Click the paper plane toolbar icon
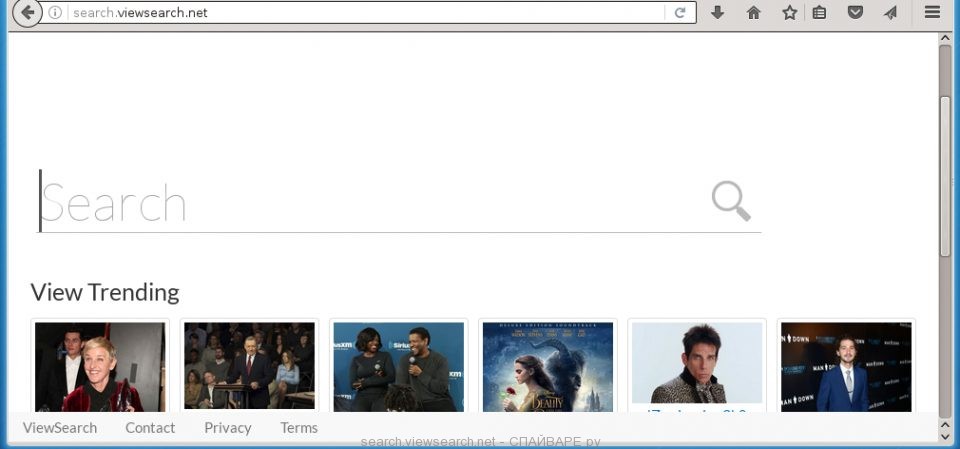Viewport: 960px width, 449px height. [890, 13]
